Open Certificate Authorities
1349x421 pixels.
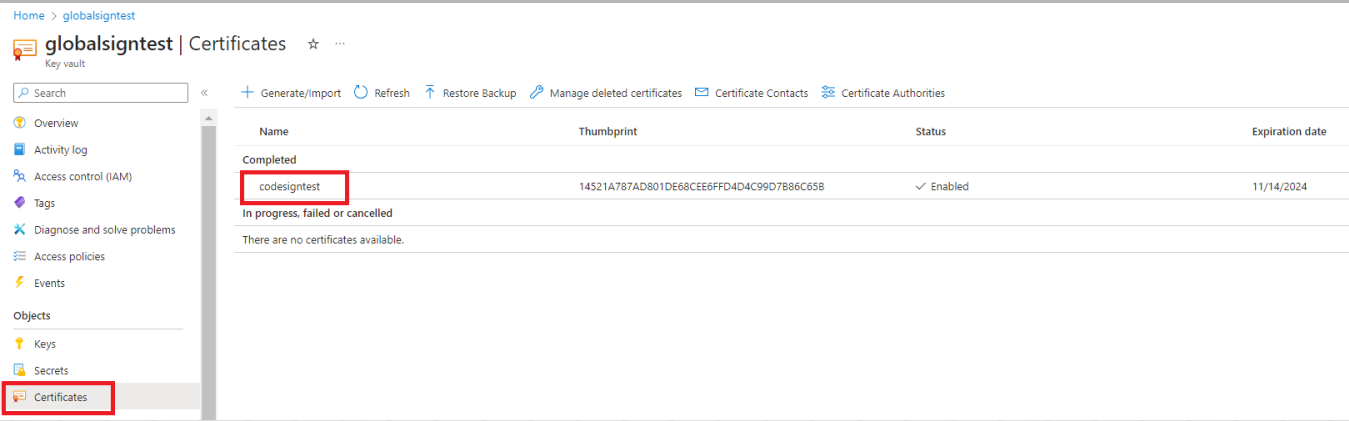[893, 93]
